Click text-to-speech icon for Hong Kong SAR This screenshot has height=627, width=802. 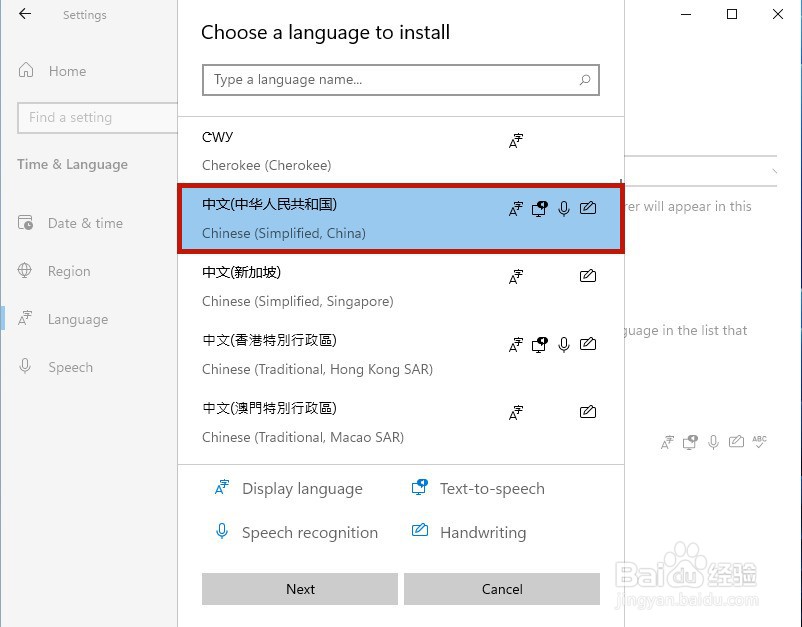pyautogui.click(x=540, y=345)
